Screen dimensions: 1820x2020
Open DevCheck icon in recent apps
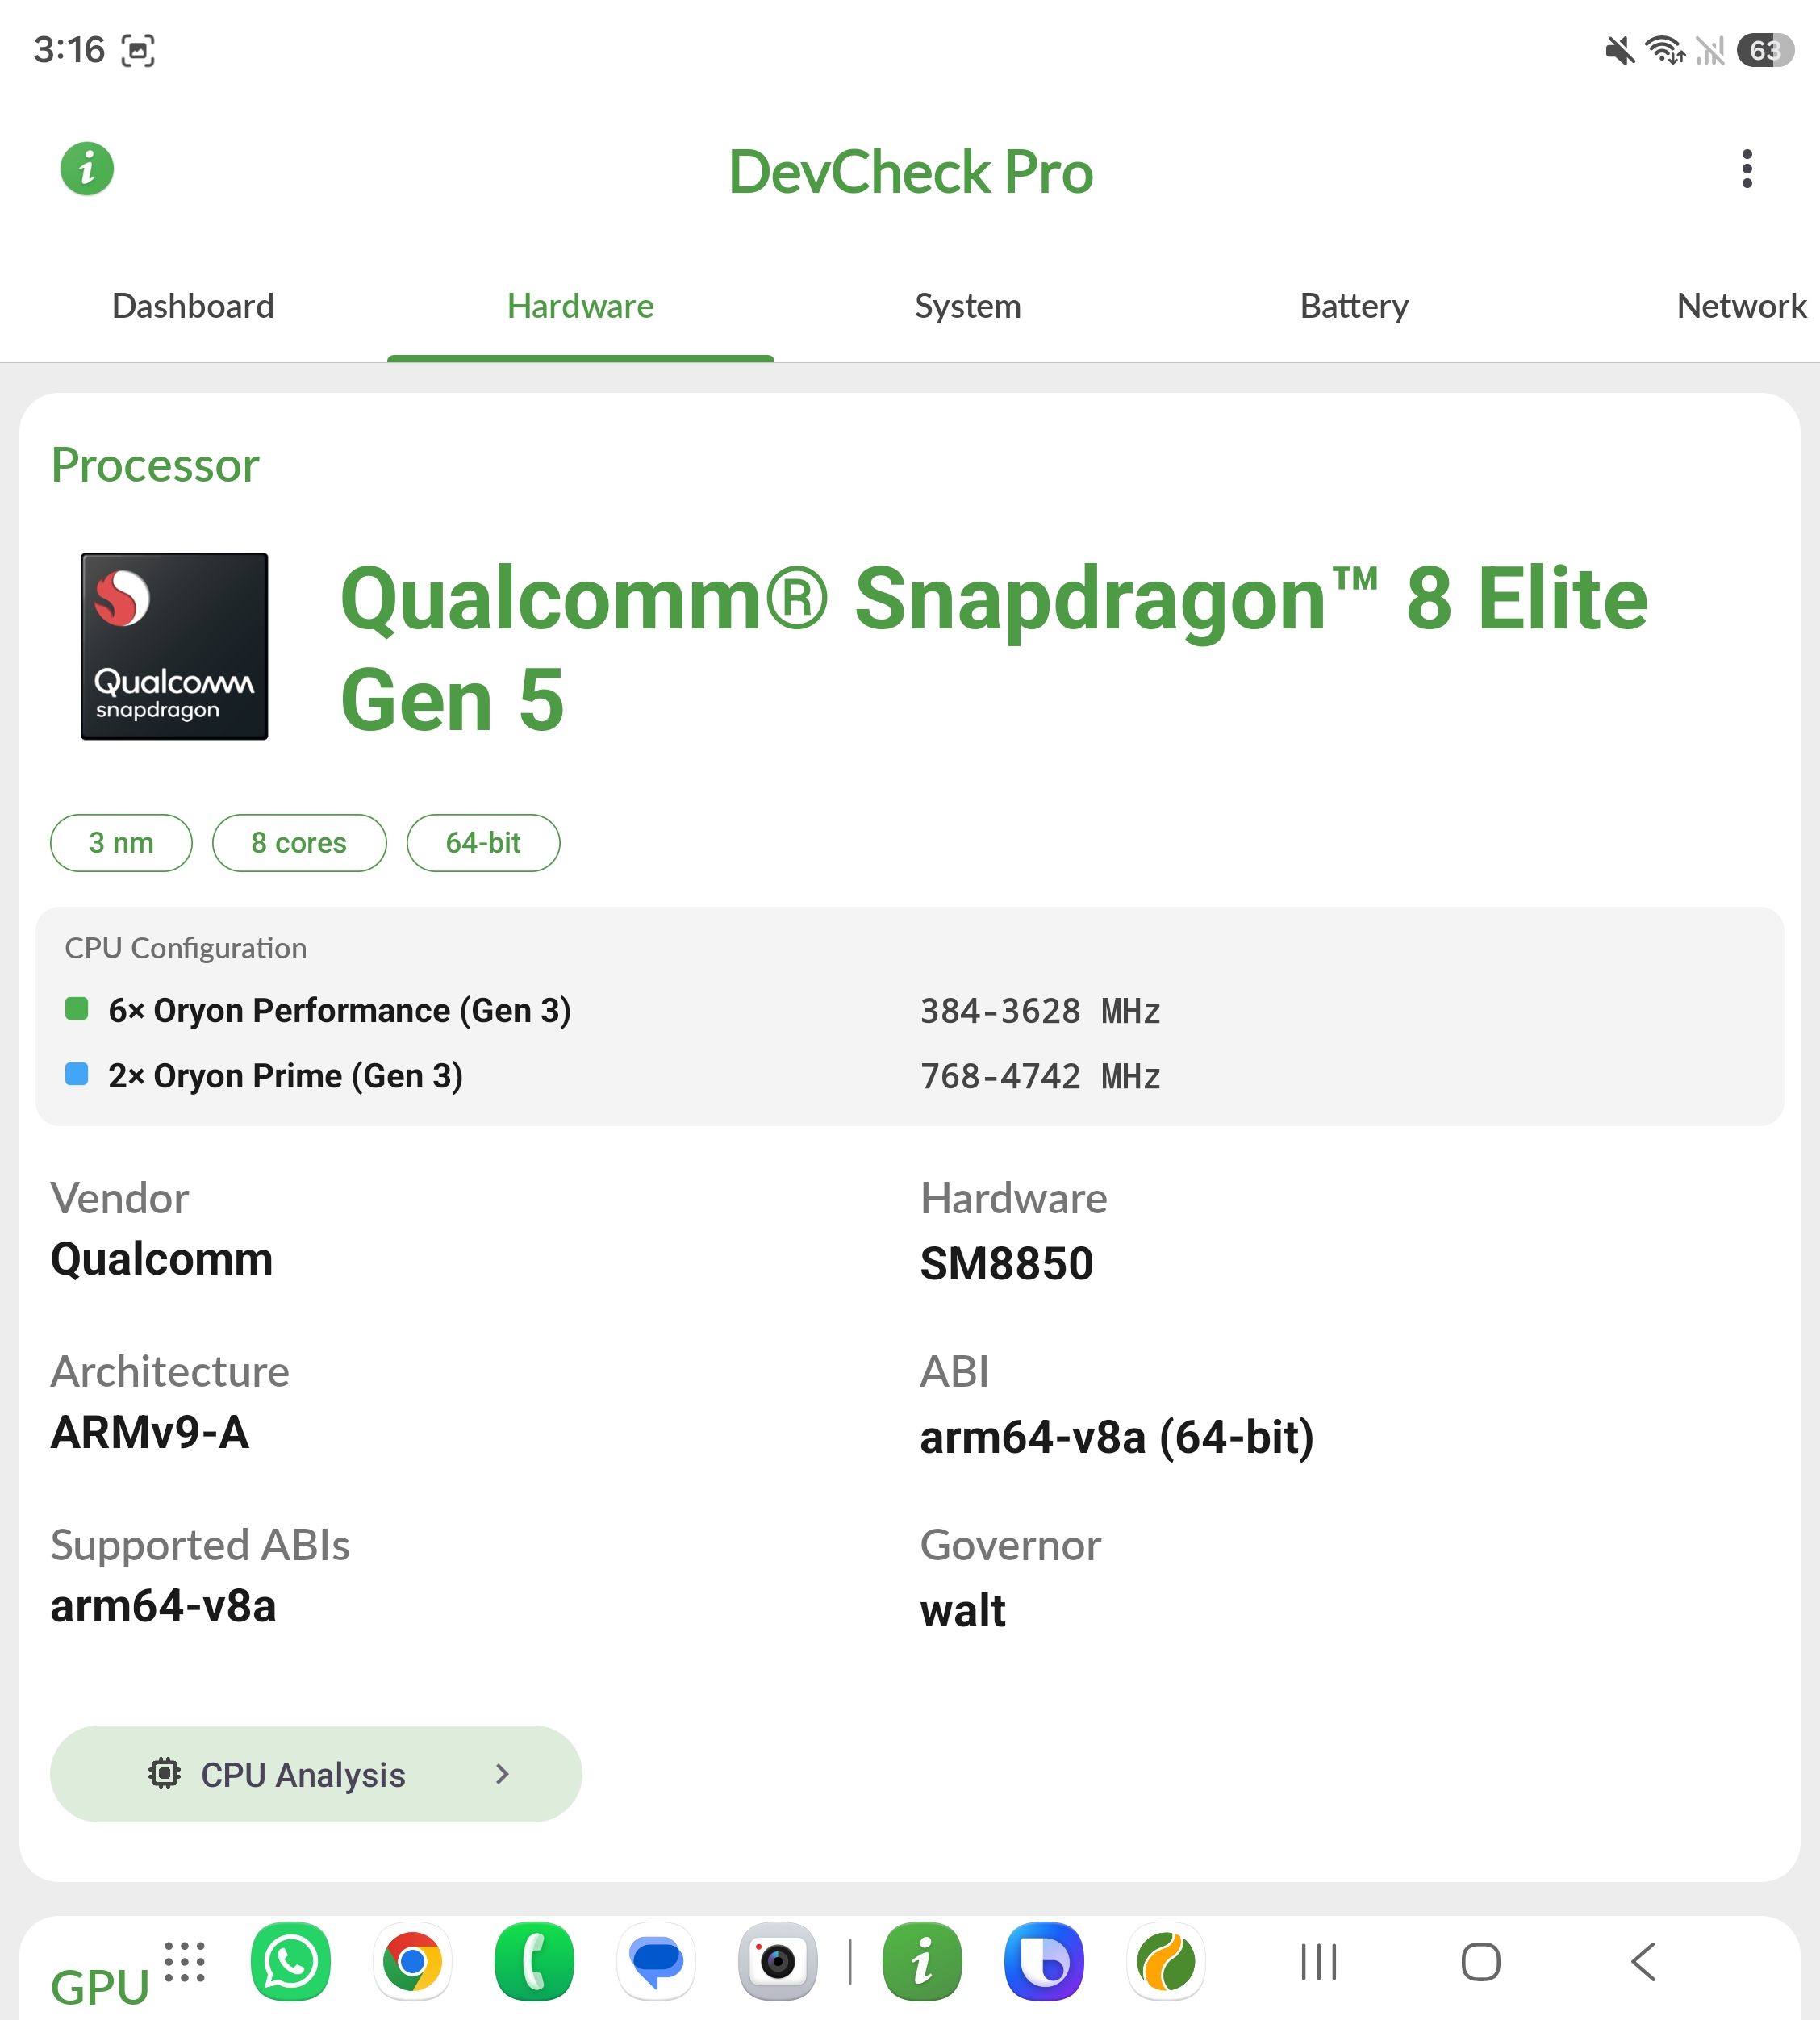[922, 1961]
